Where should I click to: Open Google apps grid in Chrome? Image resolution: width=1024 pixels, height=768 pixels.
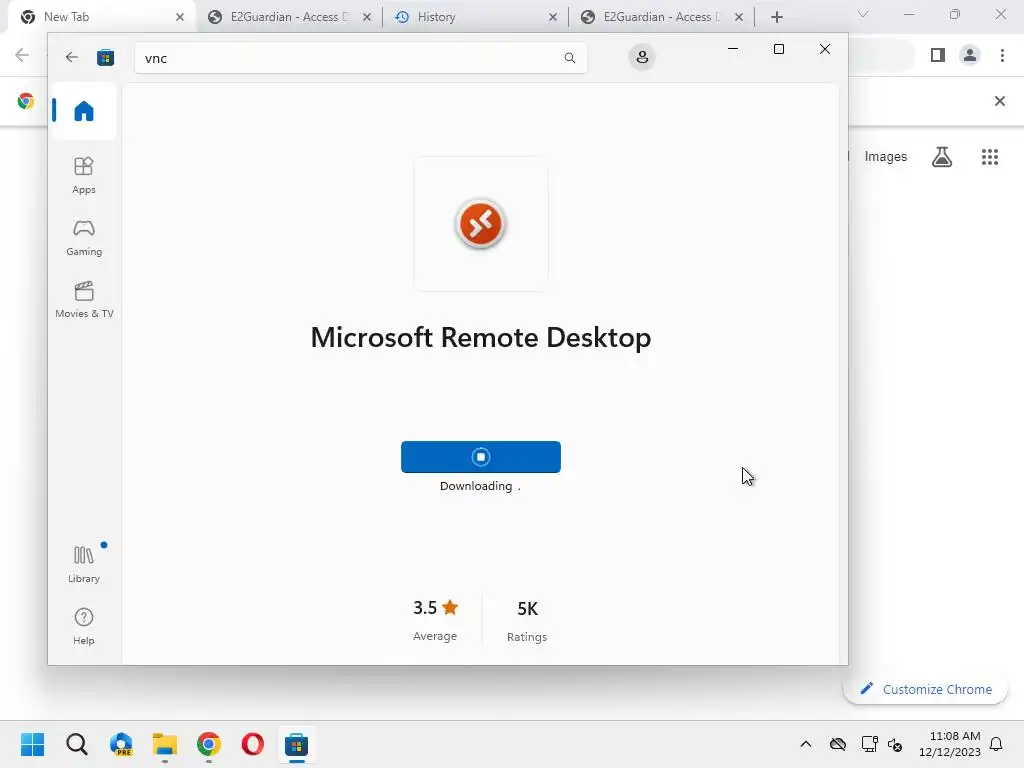pos(989,157)
